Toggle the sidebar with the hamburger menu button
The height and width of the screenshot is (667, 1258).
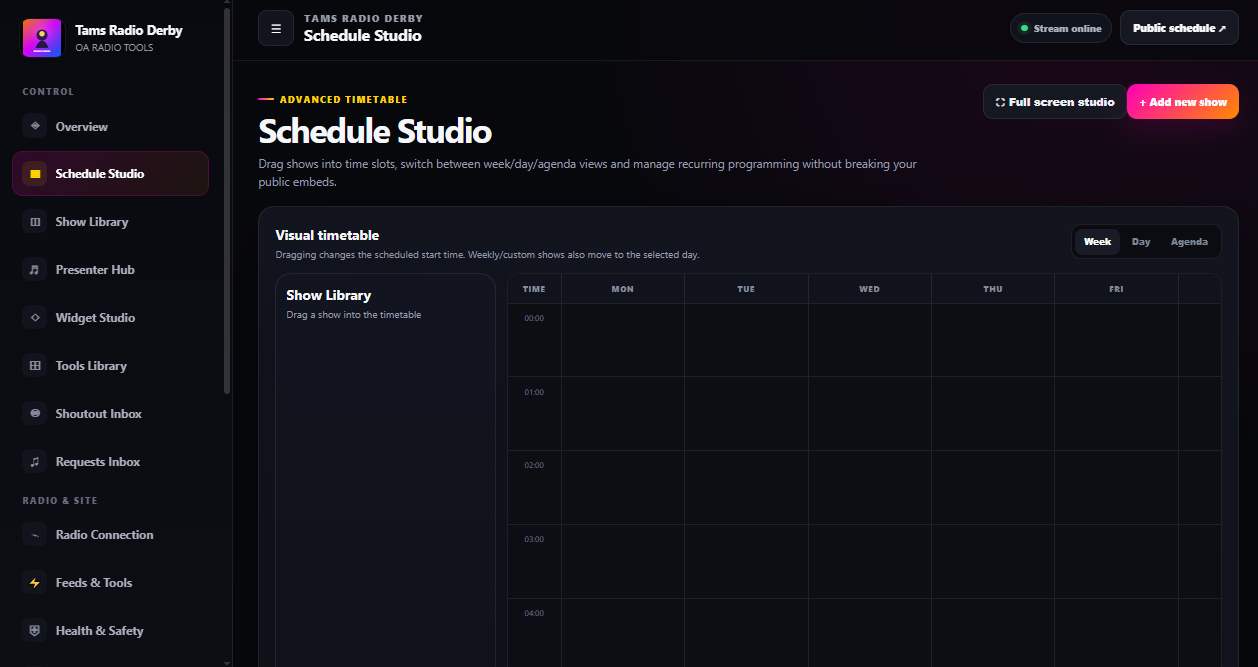[276, 28]
